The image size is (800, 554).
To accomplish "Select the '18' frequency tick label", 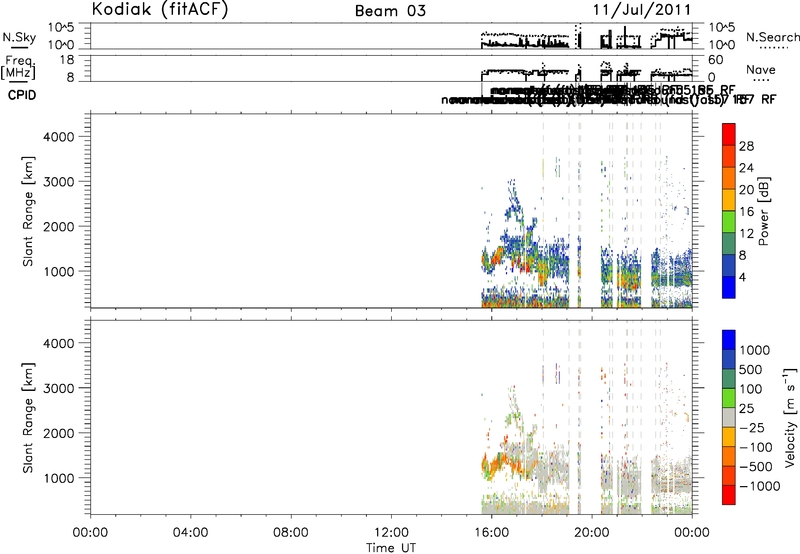I will [x=67, y=60].
